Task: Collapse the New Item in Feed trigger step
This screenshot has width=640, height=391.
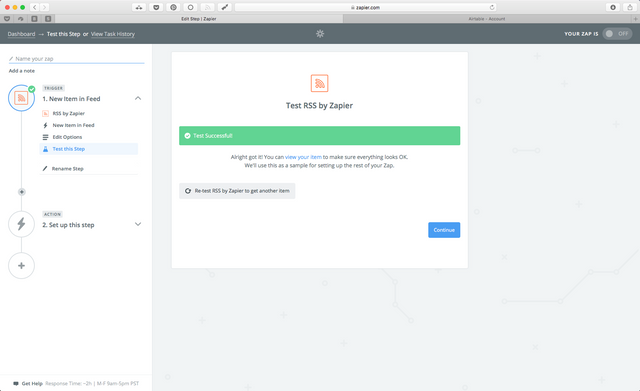Action: (x=138, y=98)
